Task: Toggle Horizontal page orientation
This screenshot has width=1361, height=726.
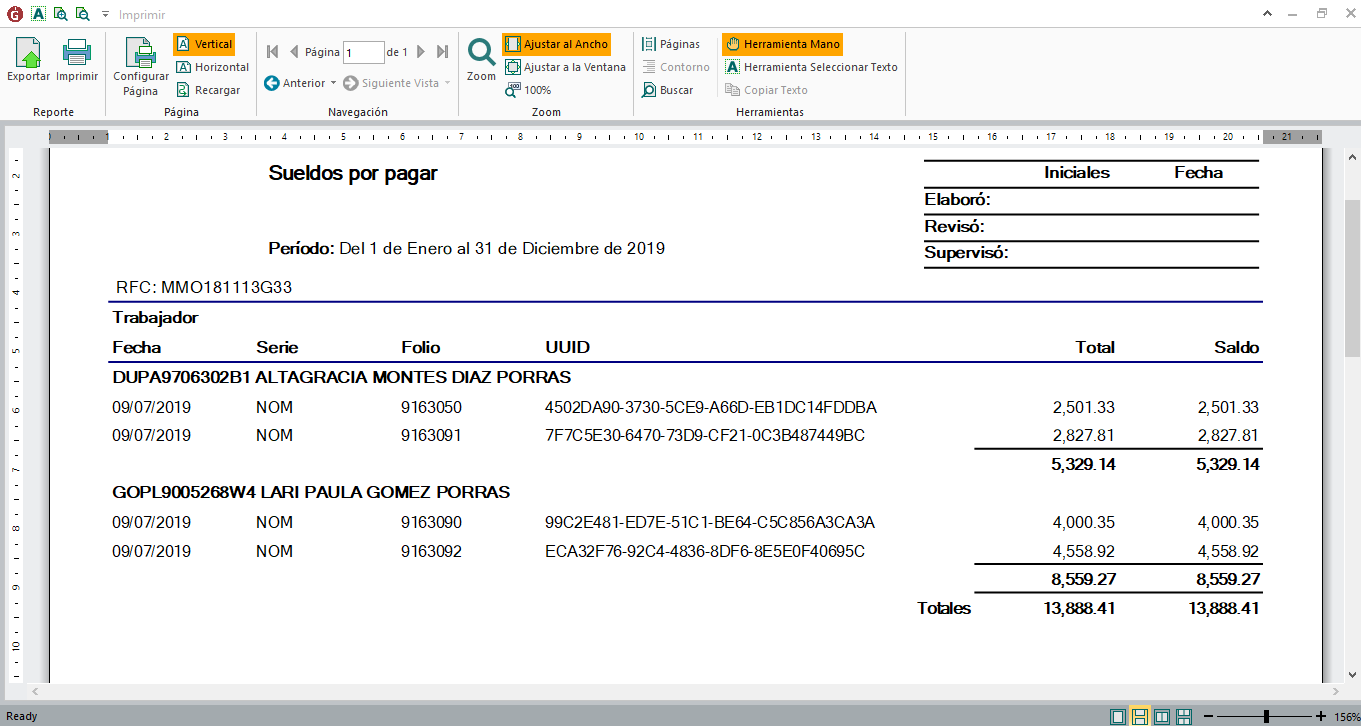Action: (x=212, y=67)
